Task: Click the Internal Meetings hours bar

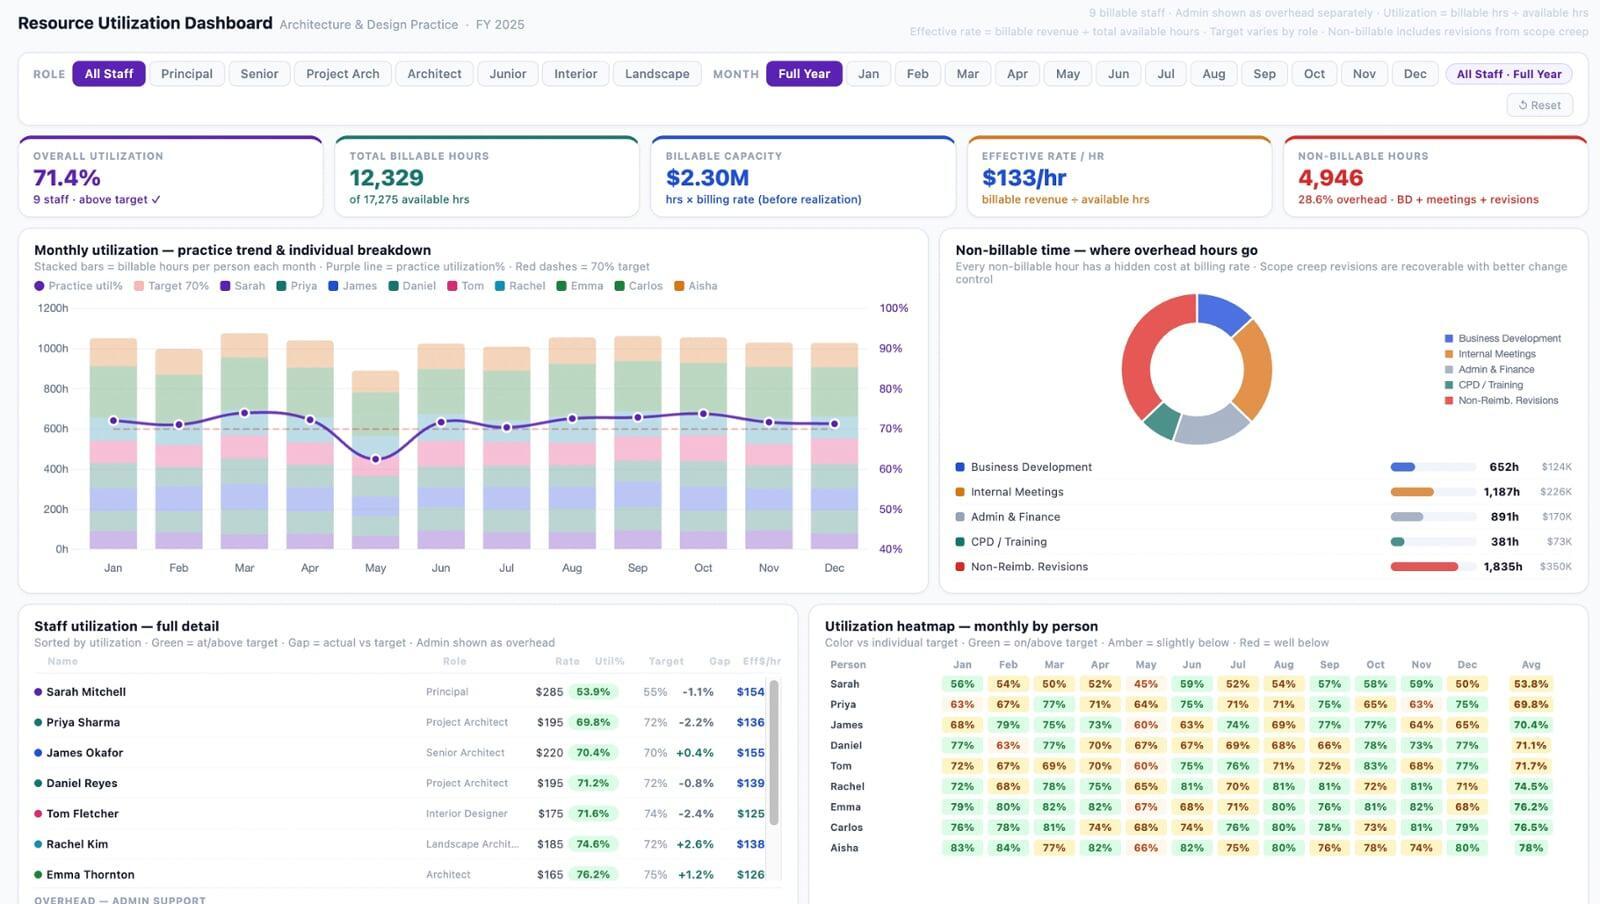Action: [1412, 492]
